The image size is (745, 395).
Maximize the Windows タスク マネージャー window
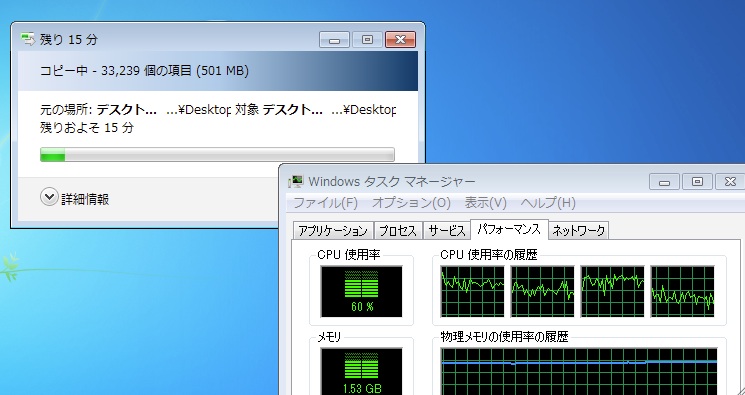(x=697, y=181)
